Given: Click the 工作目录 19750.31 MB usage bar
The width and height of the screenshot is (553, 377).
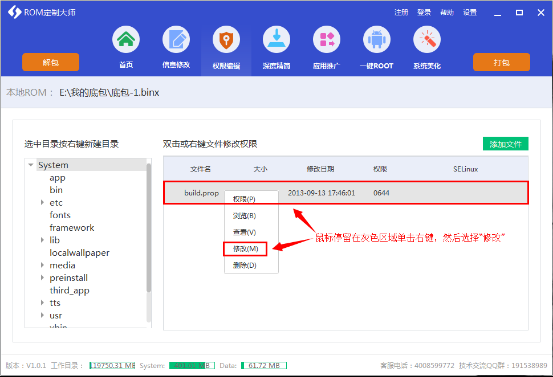Looking at the screenshot, I should 112,365.
